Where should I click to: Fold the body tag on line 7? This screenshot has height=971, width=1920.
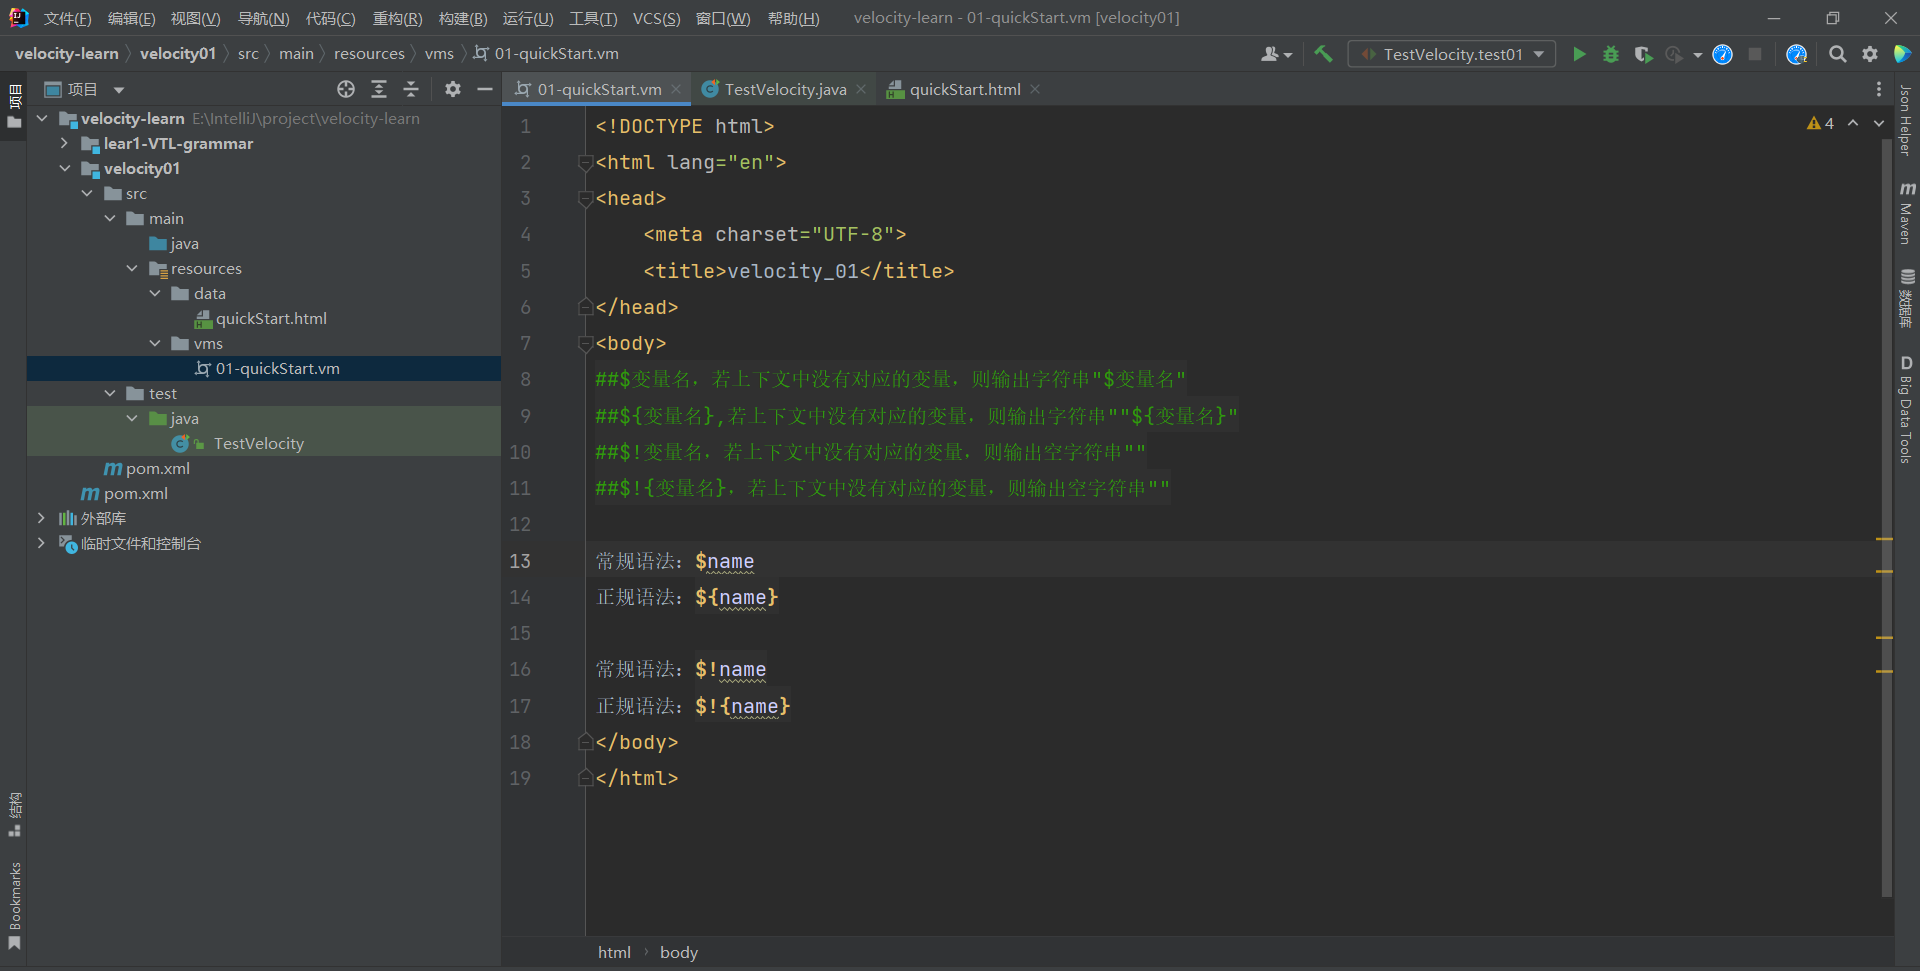(x=586, y=344)
